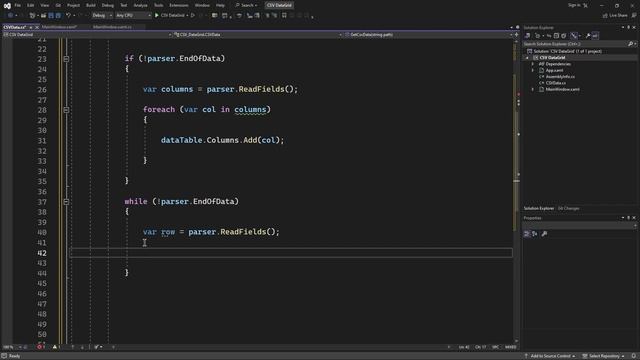This screenshot has width=640, height=360.
Task: Collapse the if block at line 23
Action: (x=66, y=59)
